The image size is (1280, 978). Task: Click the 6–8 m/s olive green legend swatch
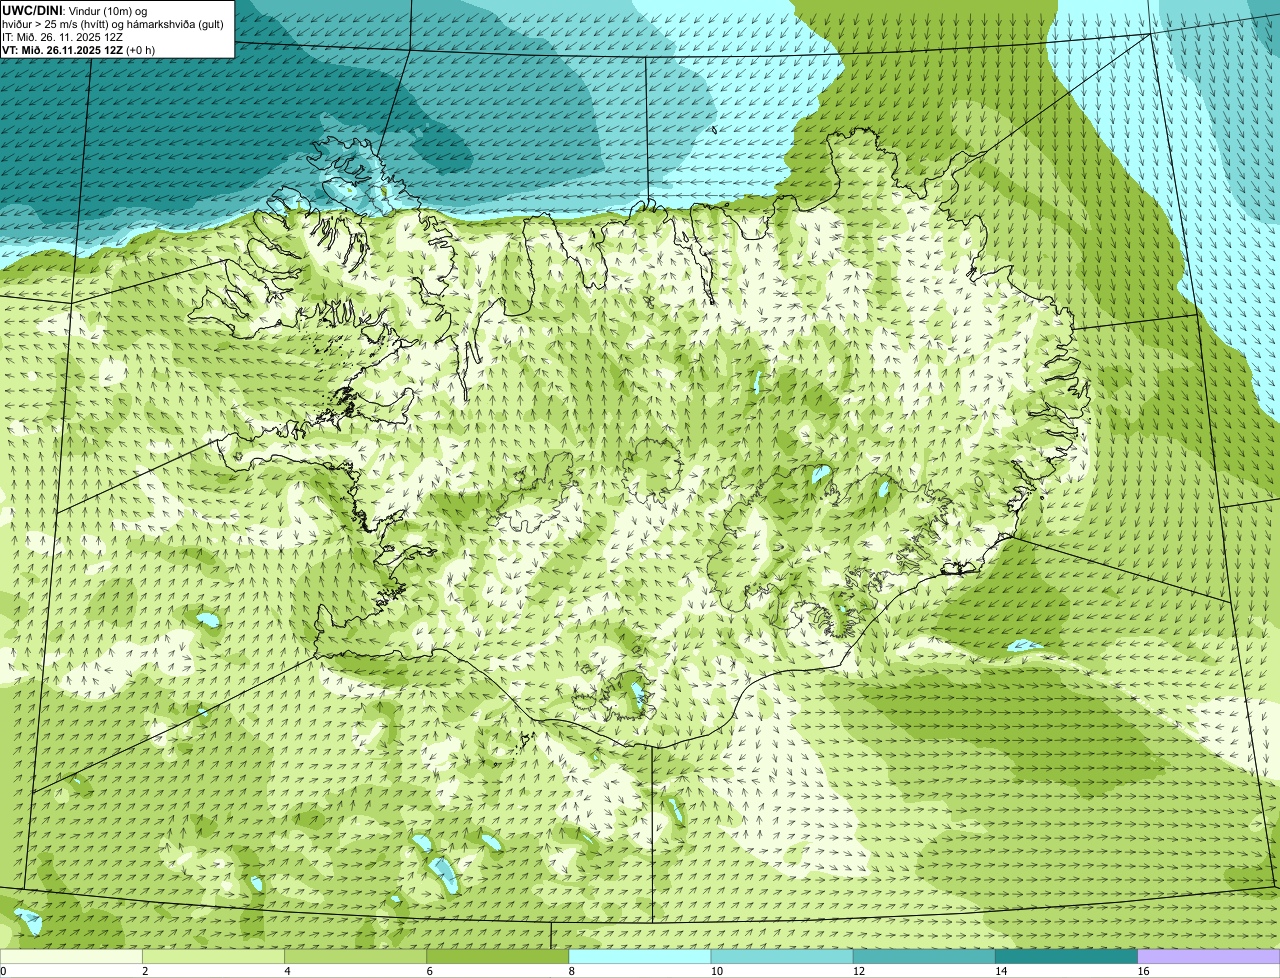pos(498,956)
